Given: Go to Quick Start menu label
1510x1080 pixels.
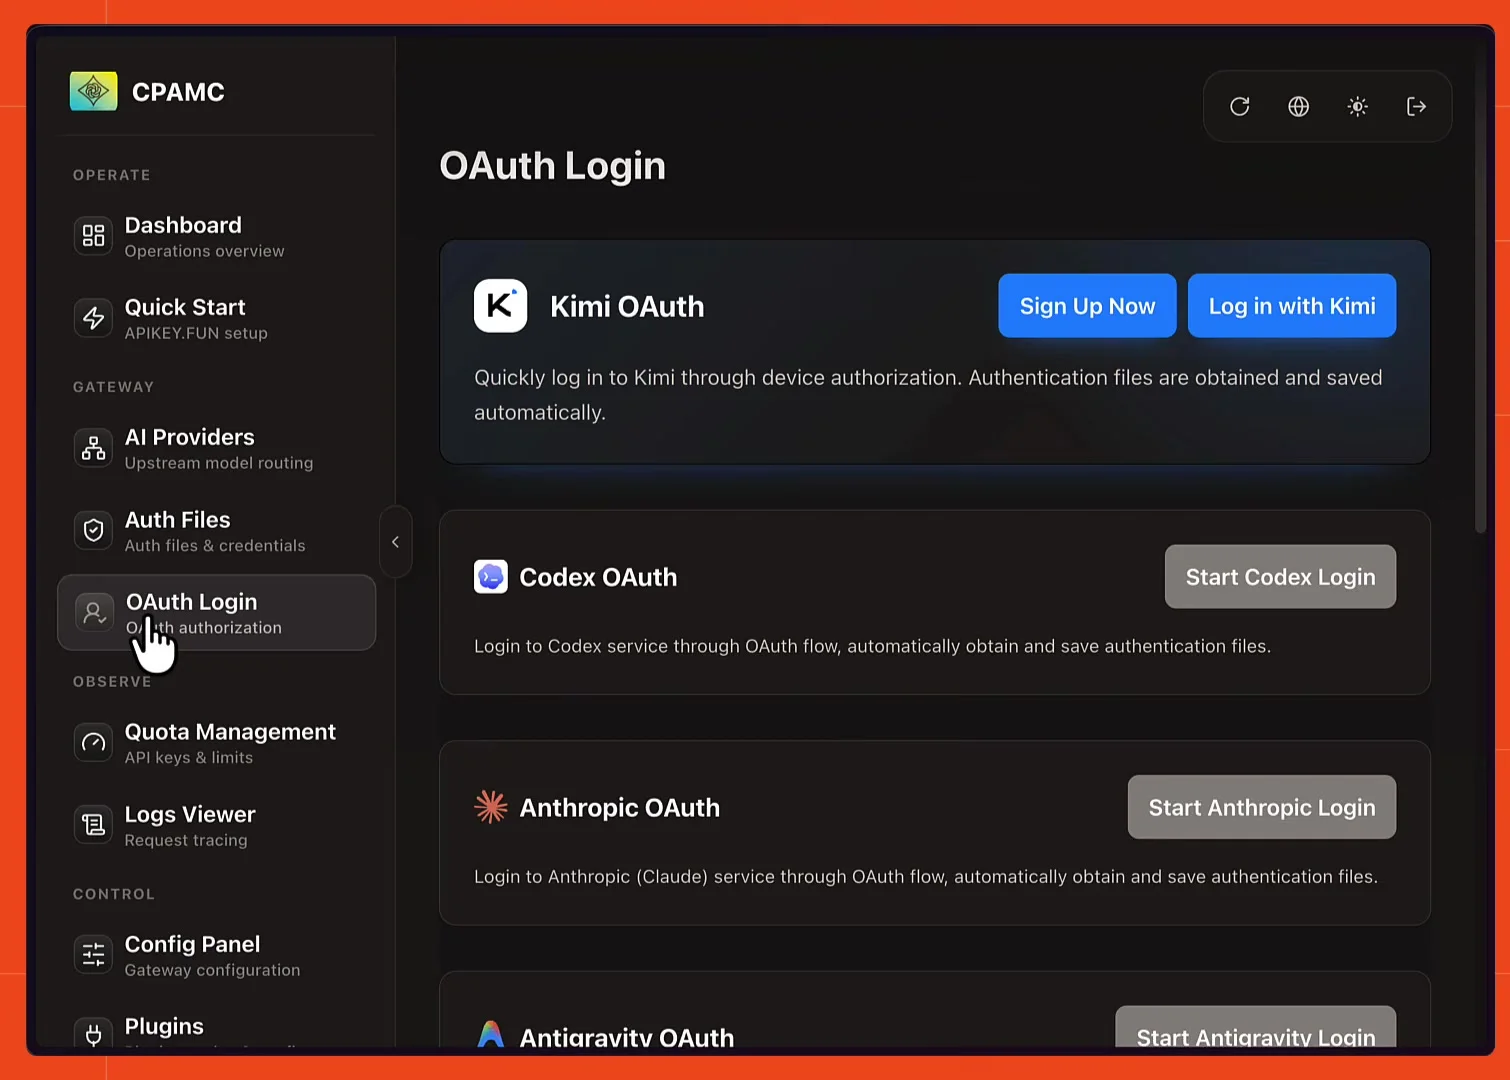Looking at the screenshot, I should pyautogui.click(x=185, y=307).
